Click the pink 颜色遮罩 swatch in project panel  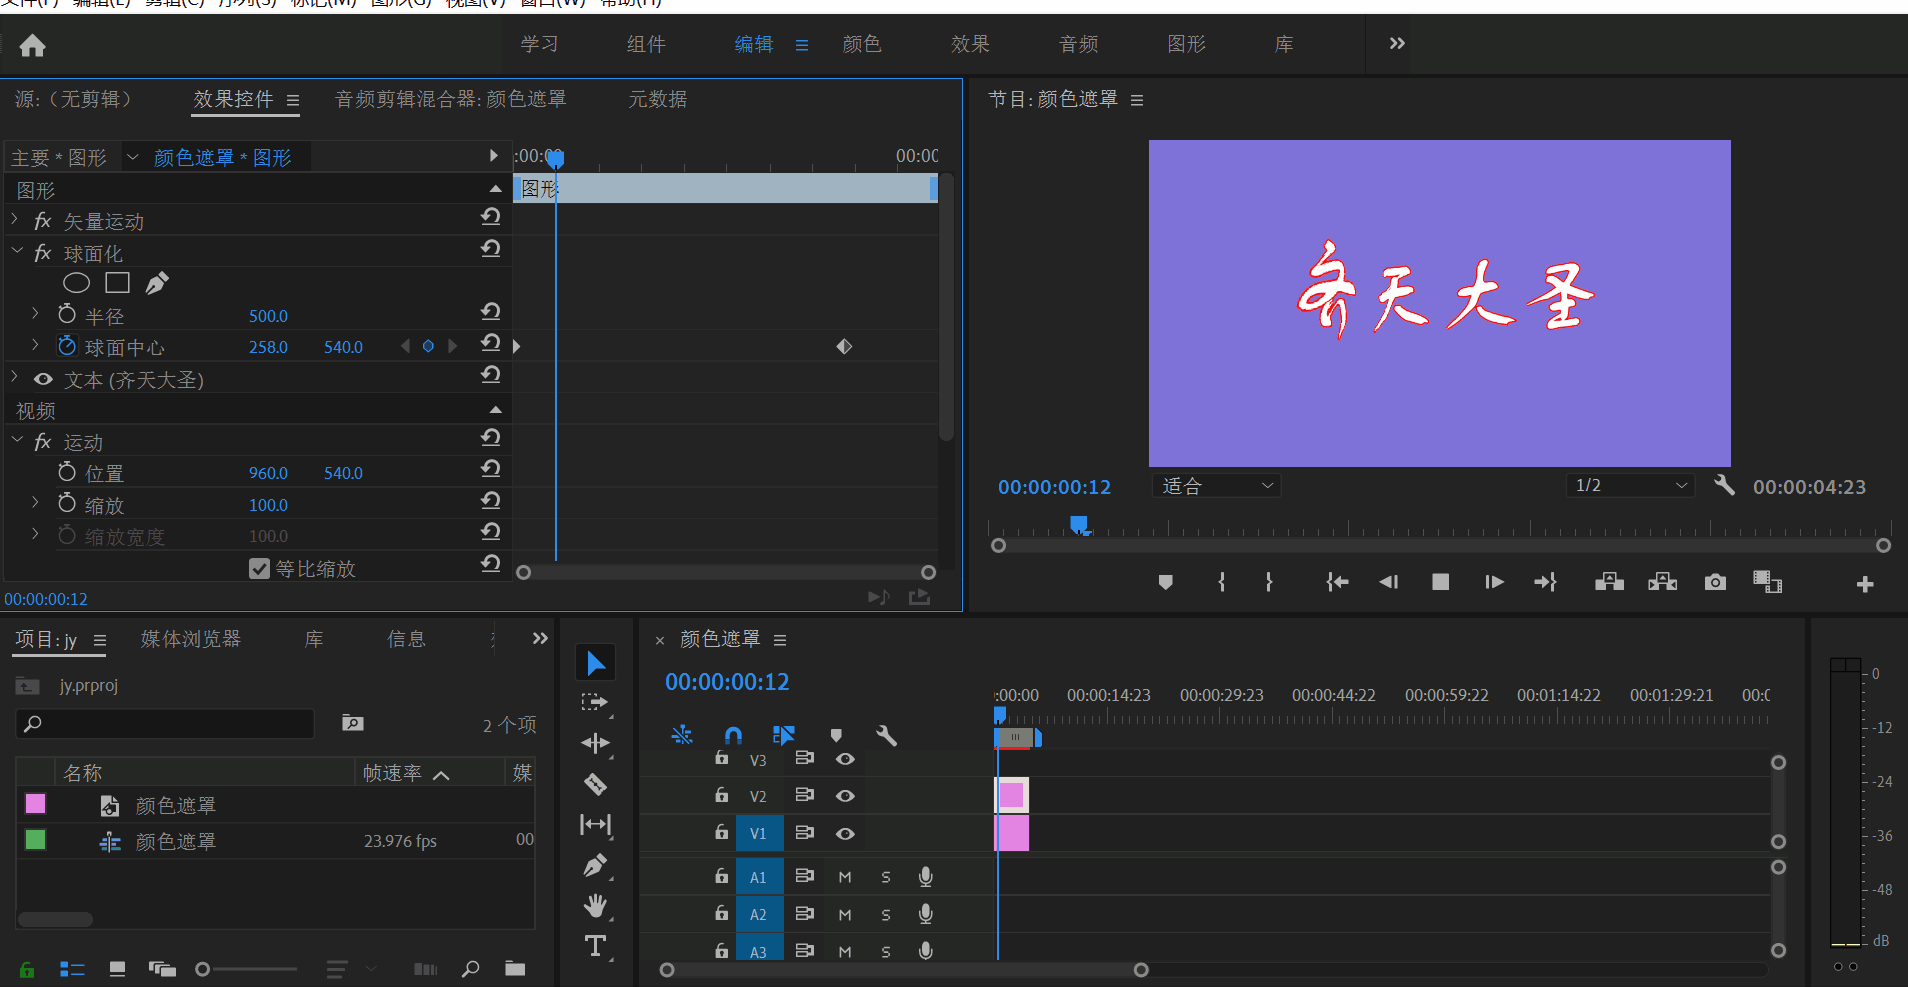[x=34, y=803]
